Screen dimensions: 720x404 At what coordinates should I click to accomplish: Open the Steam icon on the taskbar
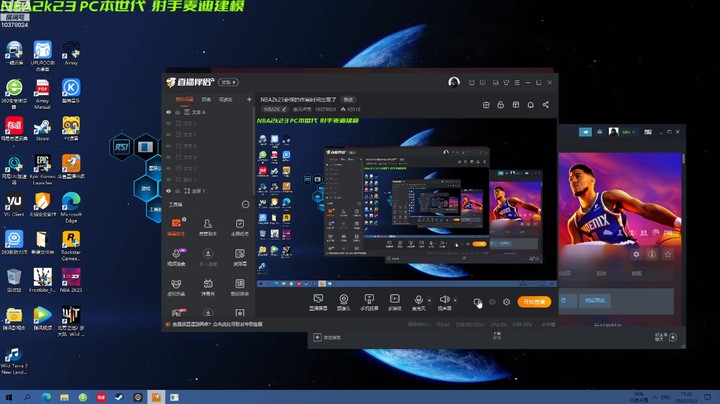(119, 397)
